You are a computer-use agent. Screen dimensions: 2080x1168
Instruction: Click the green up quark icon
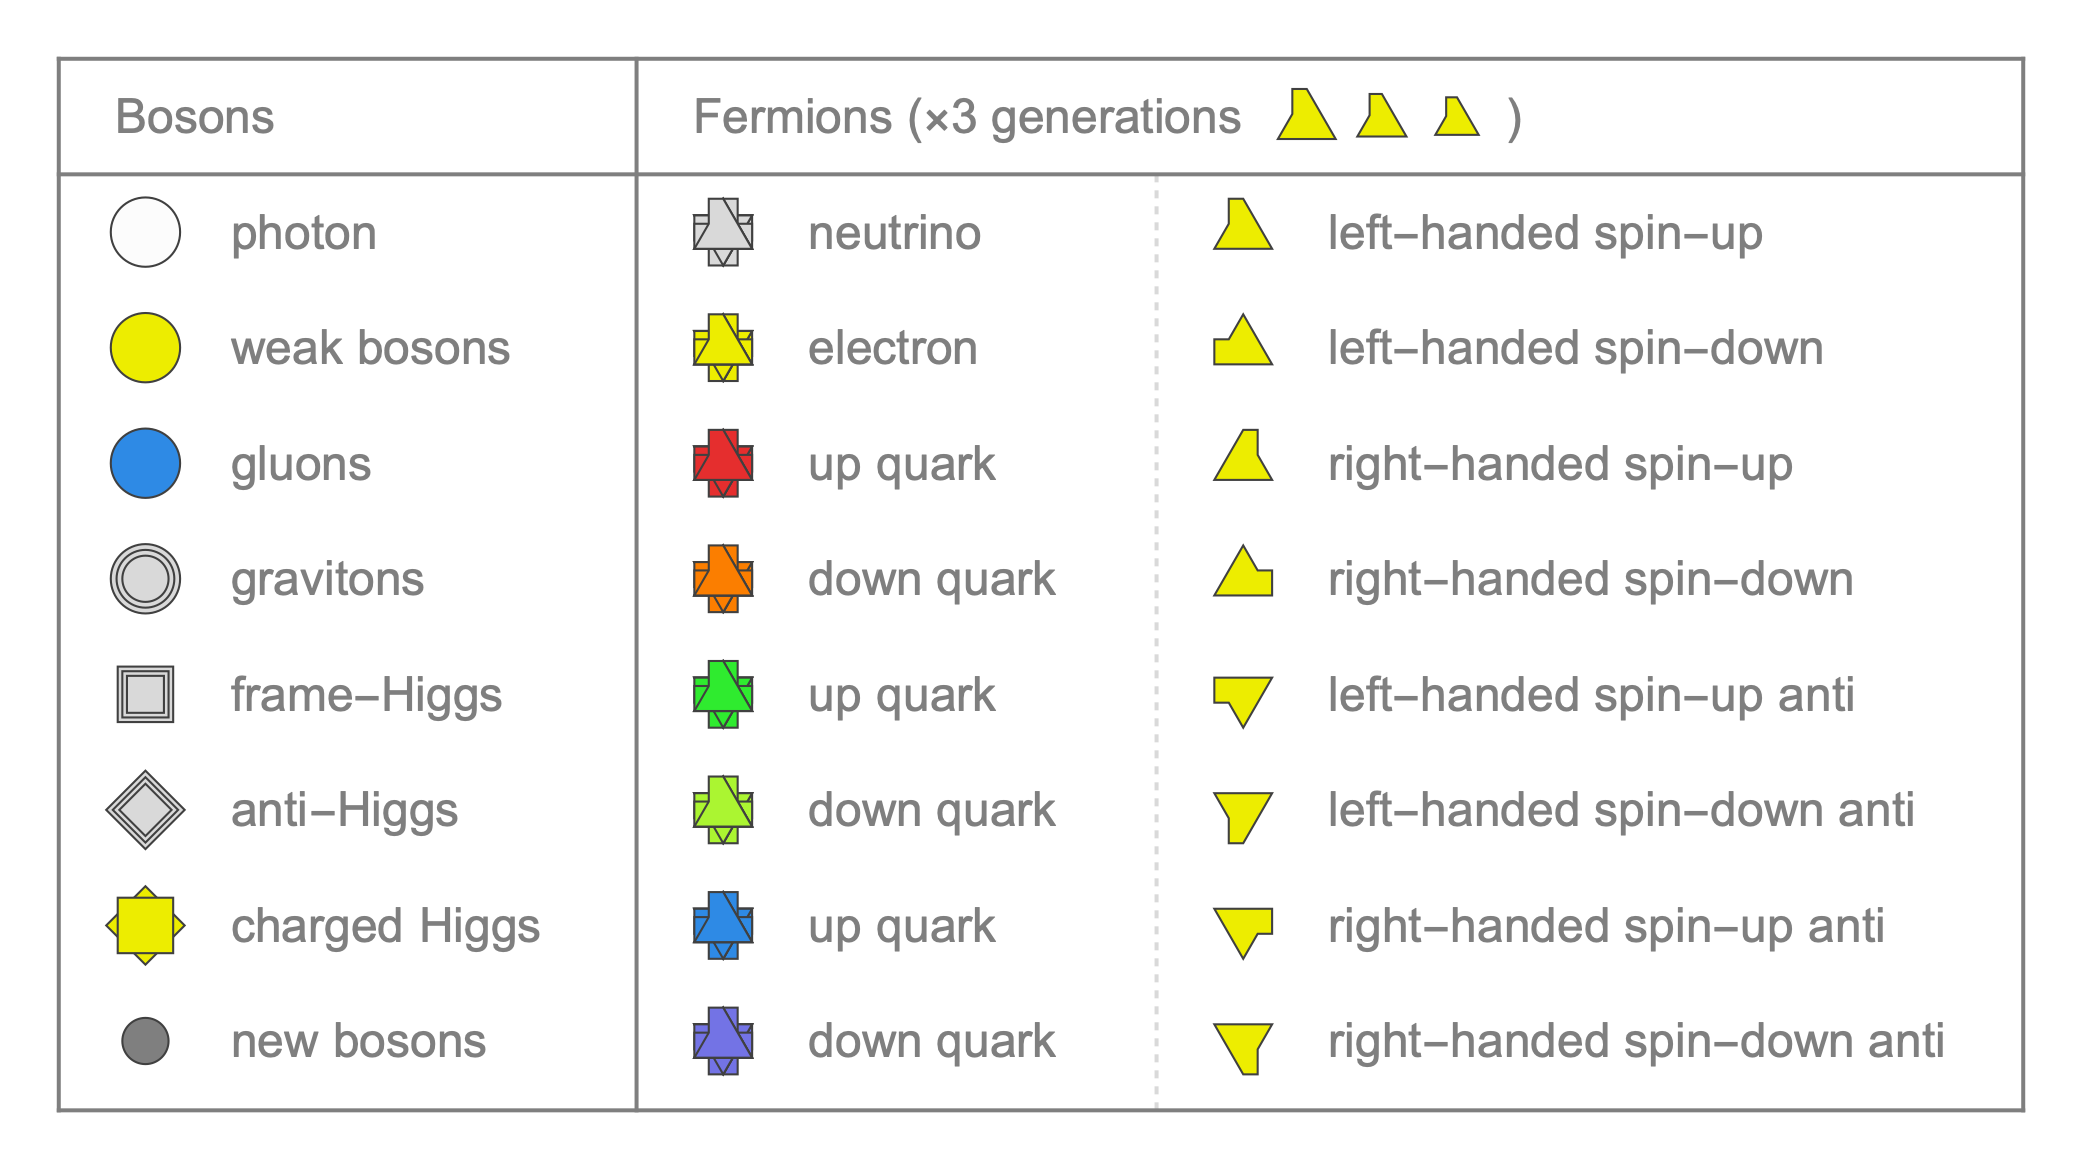(723, 694)
